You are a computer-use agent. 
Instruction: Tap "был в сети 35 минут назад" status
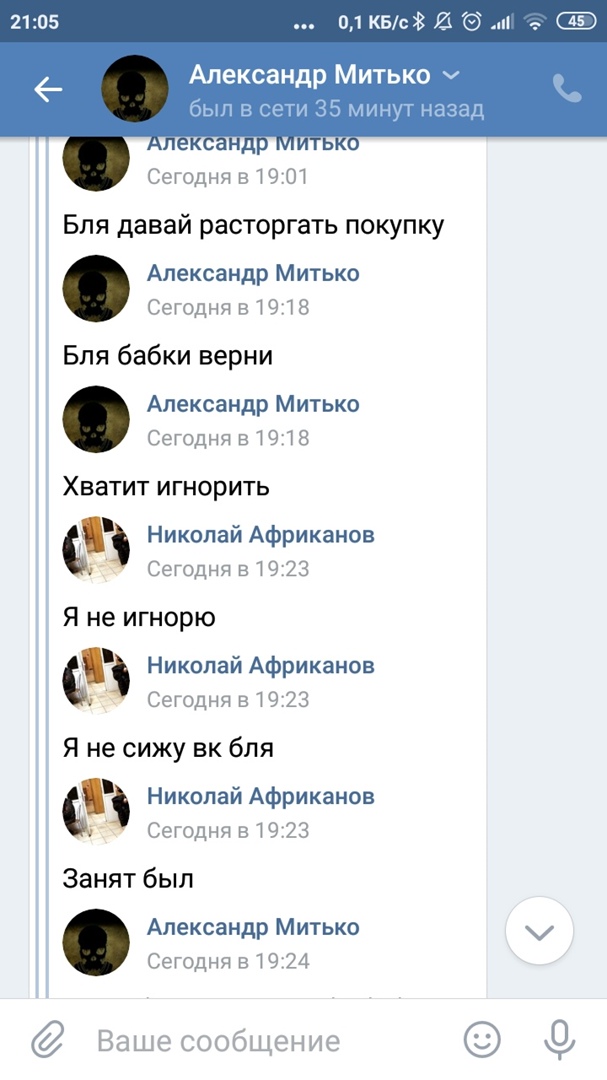coord(336,108)
